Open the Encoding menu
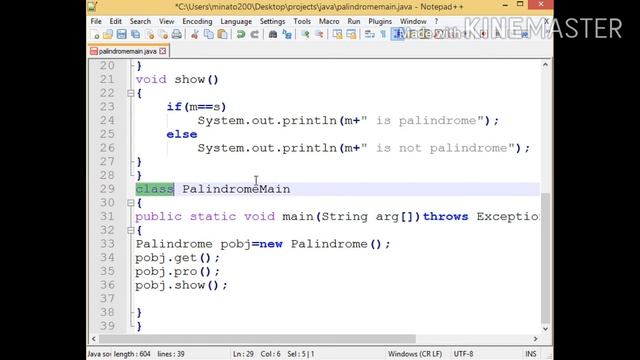 [x=197, y=21]
